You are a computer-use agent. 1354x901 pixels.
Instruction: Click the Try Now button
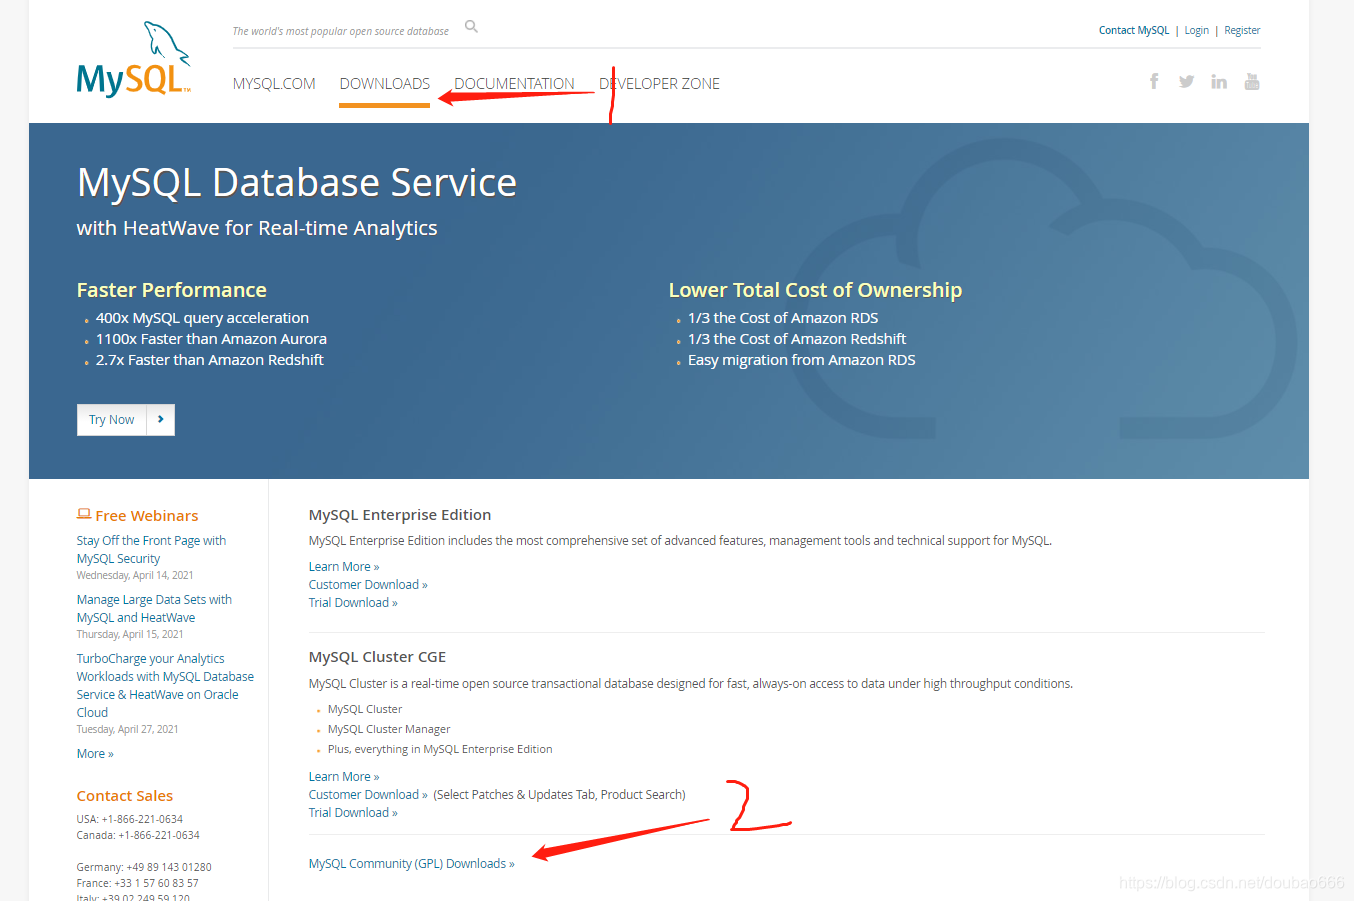click(x=112, y=420)
